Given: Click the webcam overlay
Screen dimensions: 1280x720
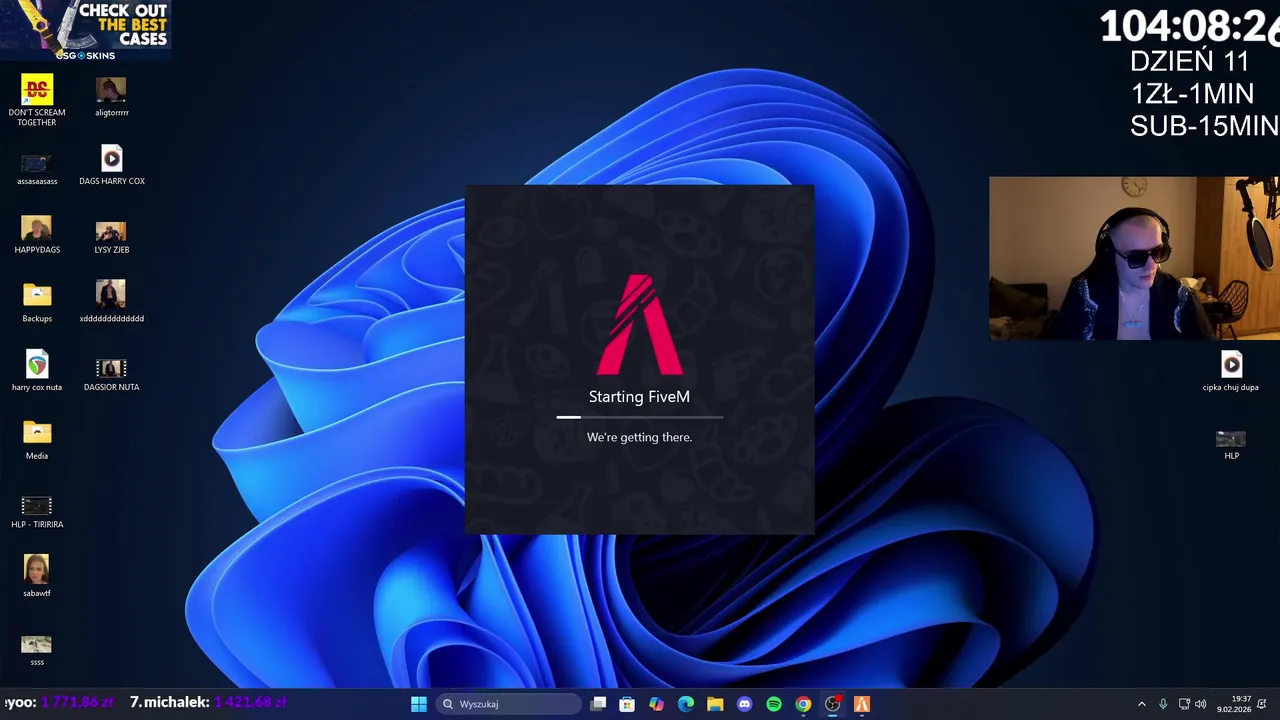Looking at the screenshot, I should pyautogui.click(x=1134, y=258).
